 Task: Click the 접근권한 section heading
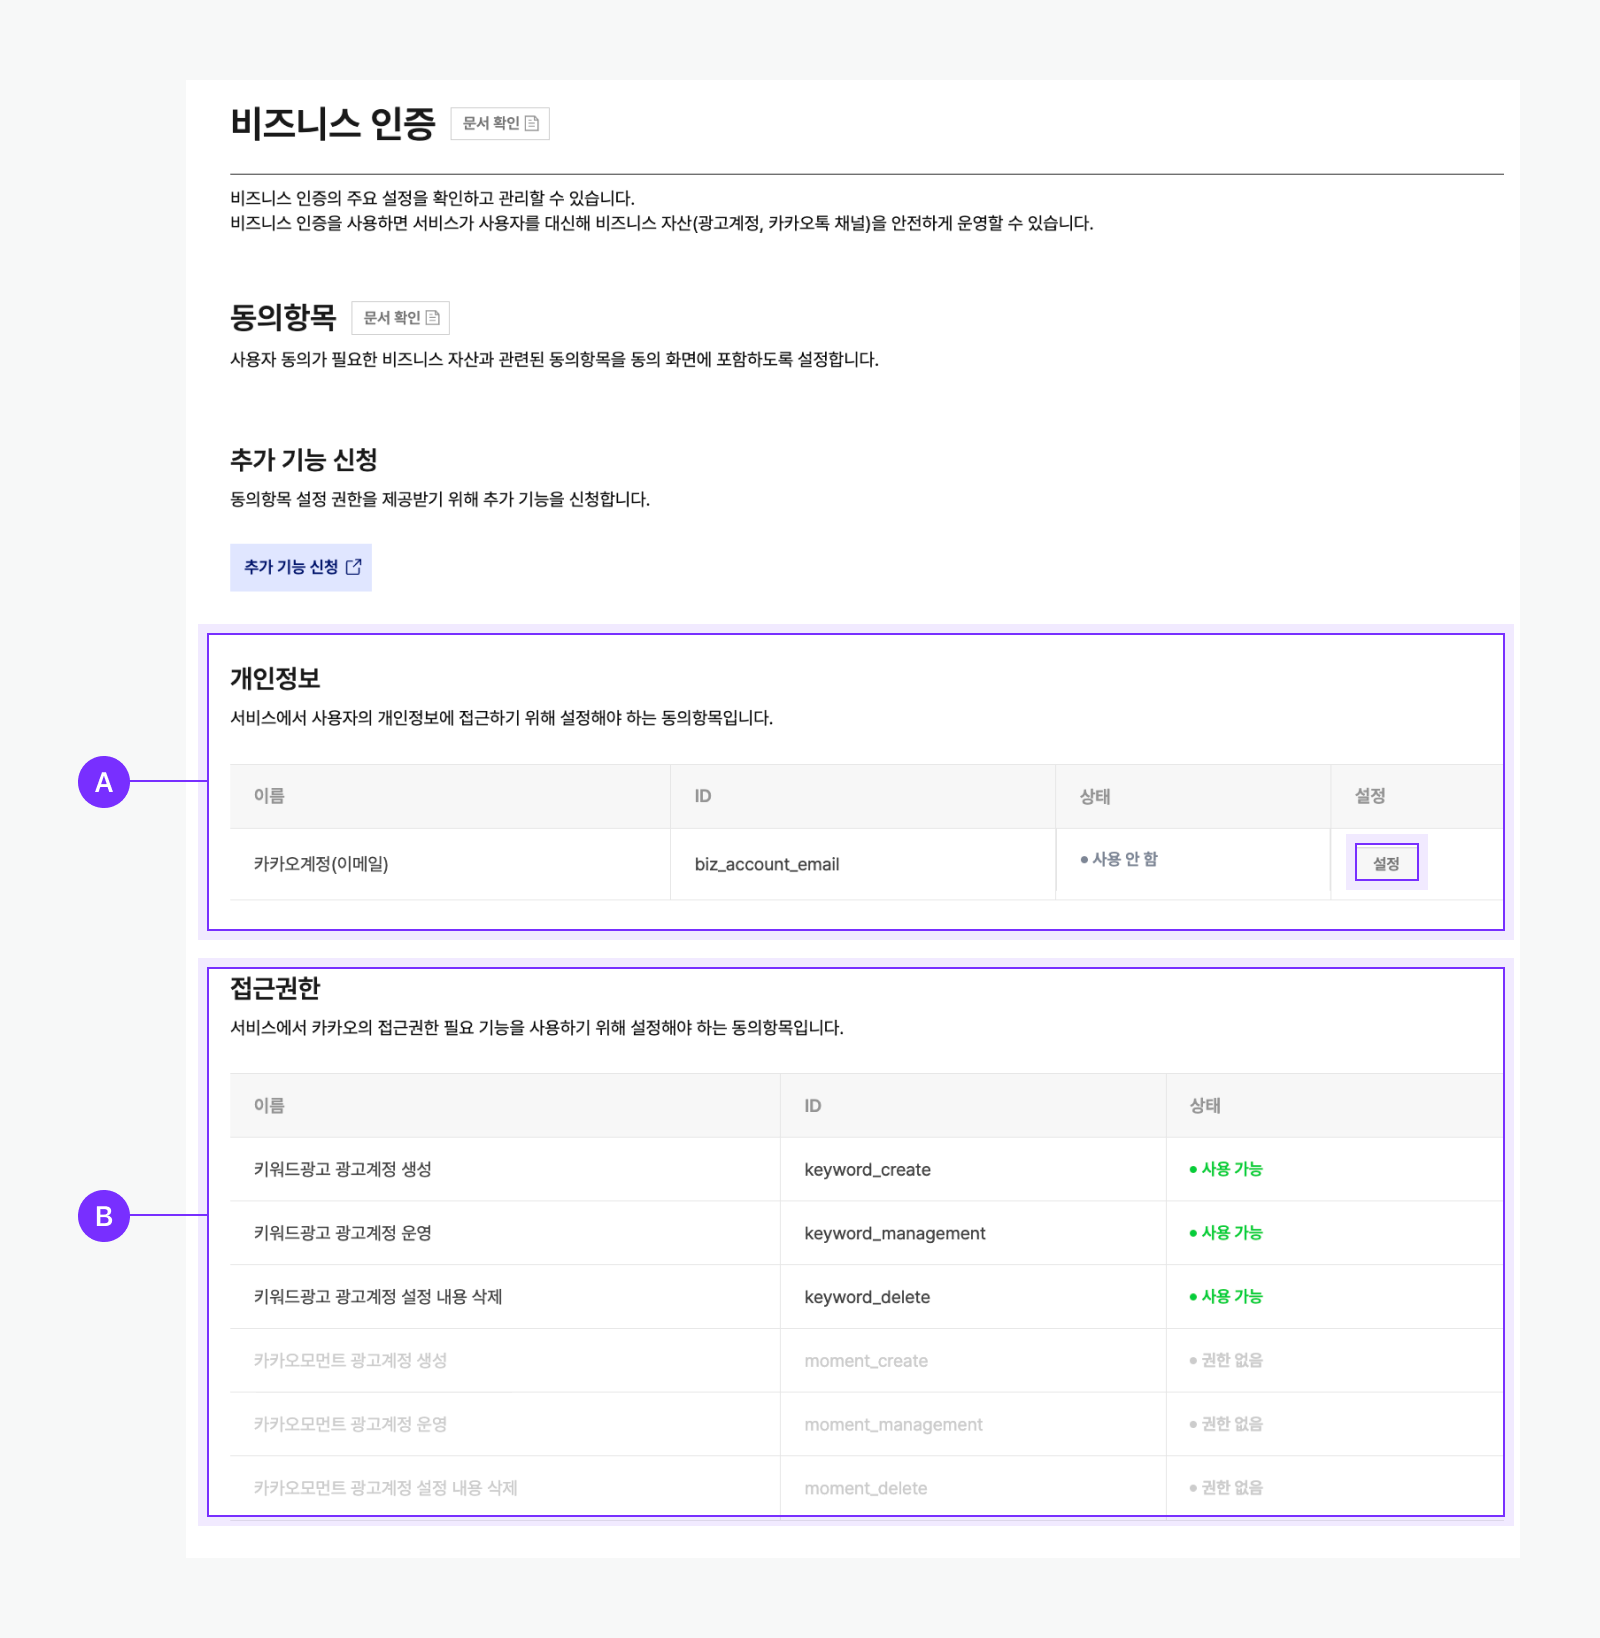[275, 988]
